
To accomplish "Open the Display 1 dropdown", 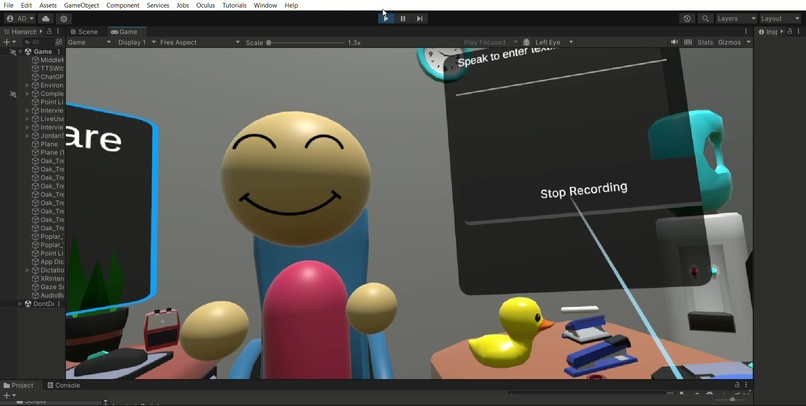I will click(x=136, y=42).
